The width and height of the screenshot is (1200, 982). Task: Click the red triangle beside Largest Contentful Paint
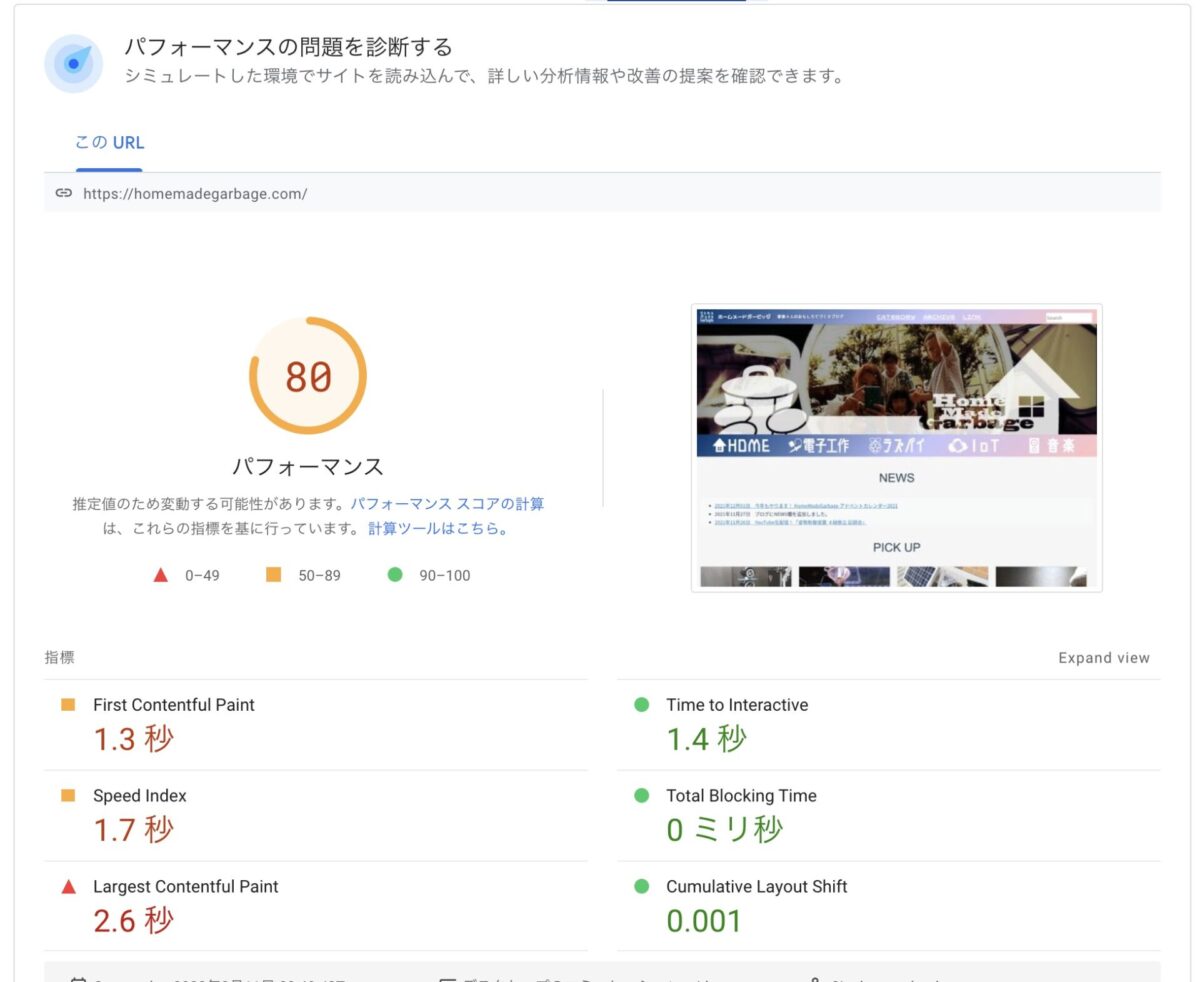68,887
